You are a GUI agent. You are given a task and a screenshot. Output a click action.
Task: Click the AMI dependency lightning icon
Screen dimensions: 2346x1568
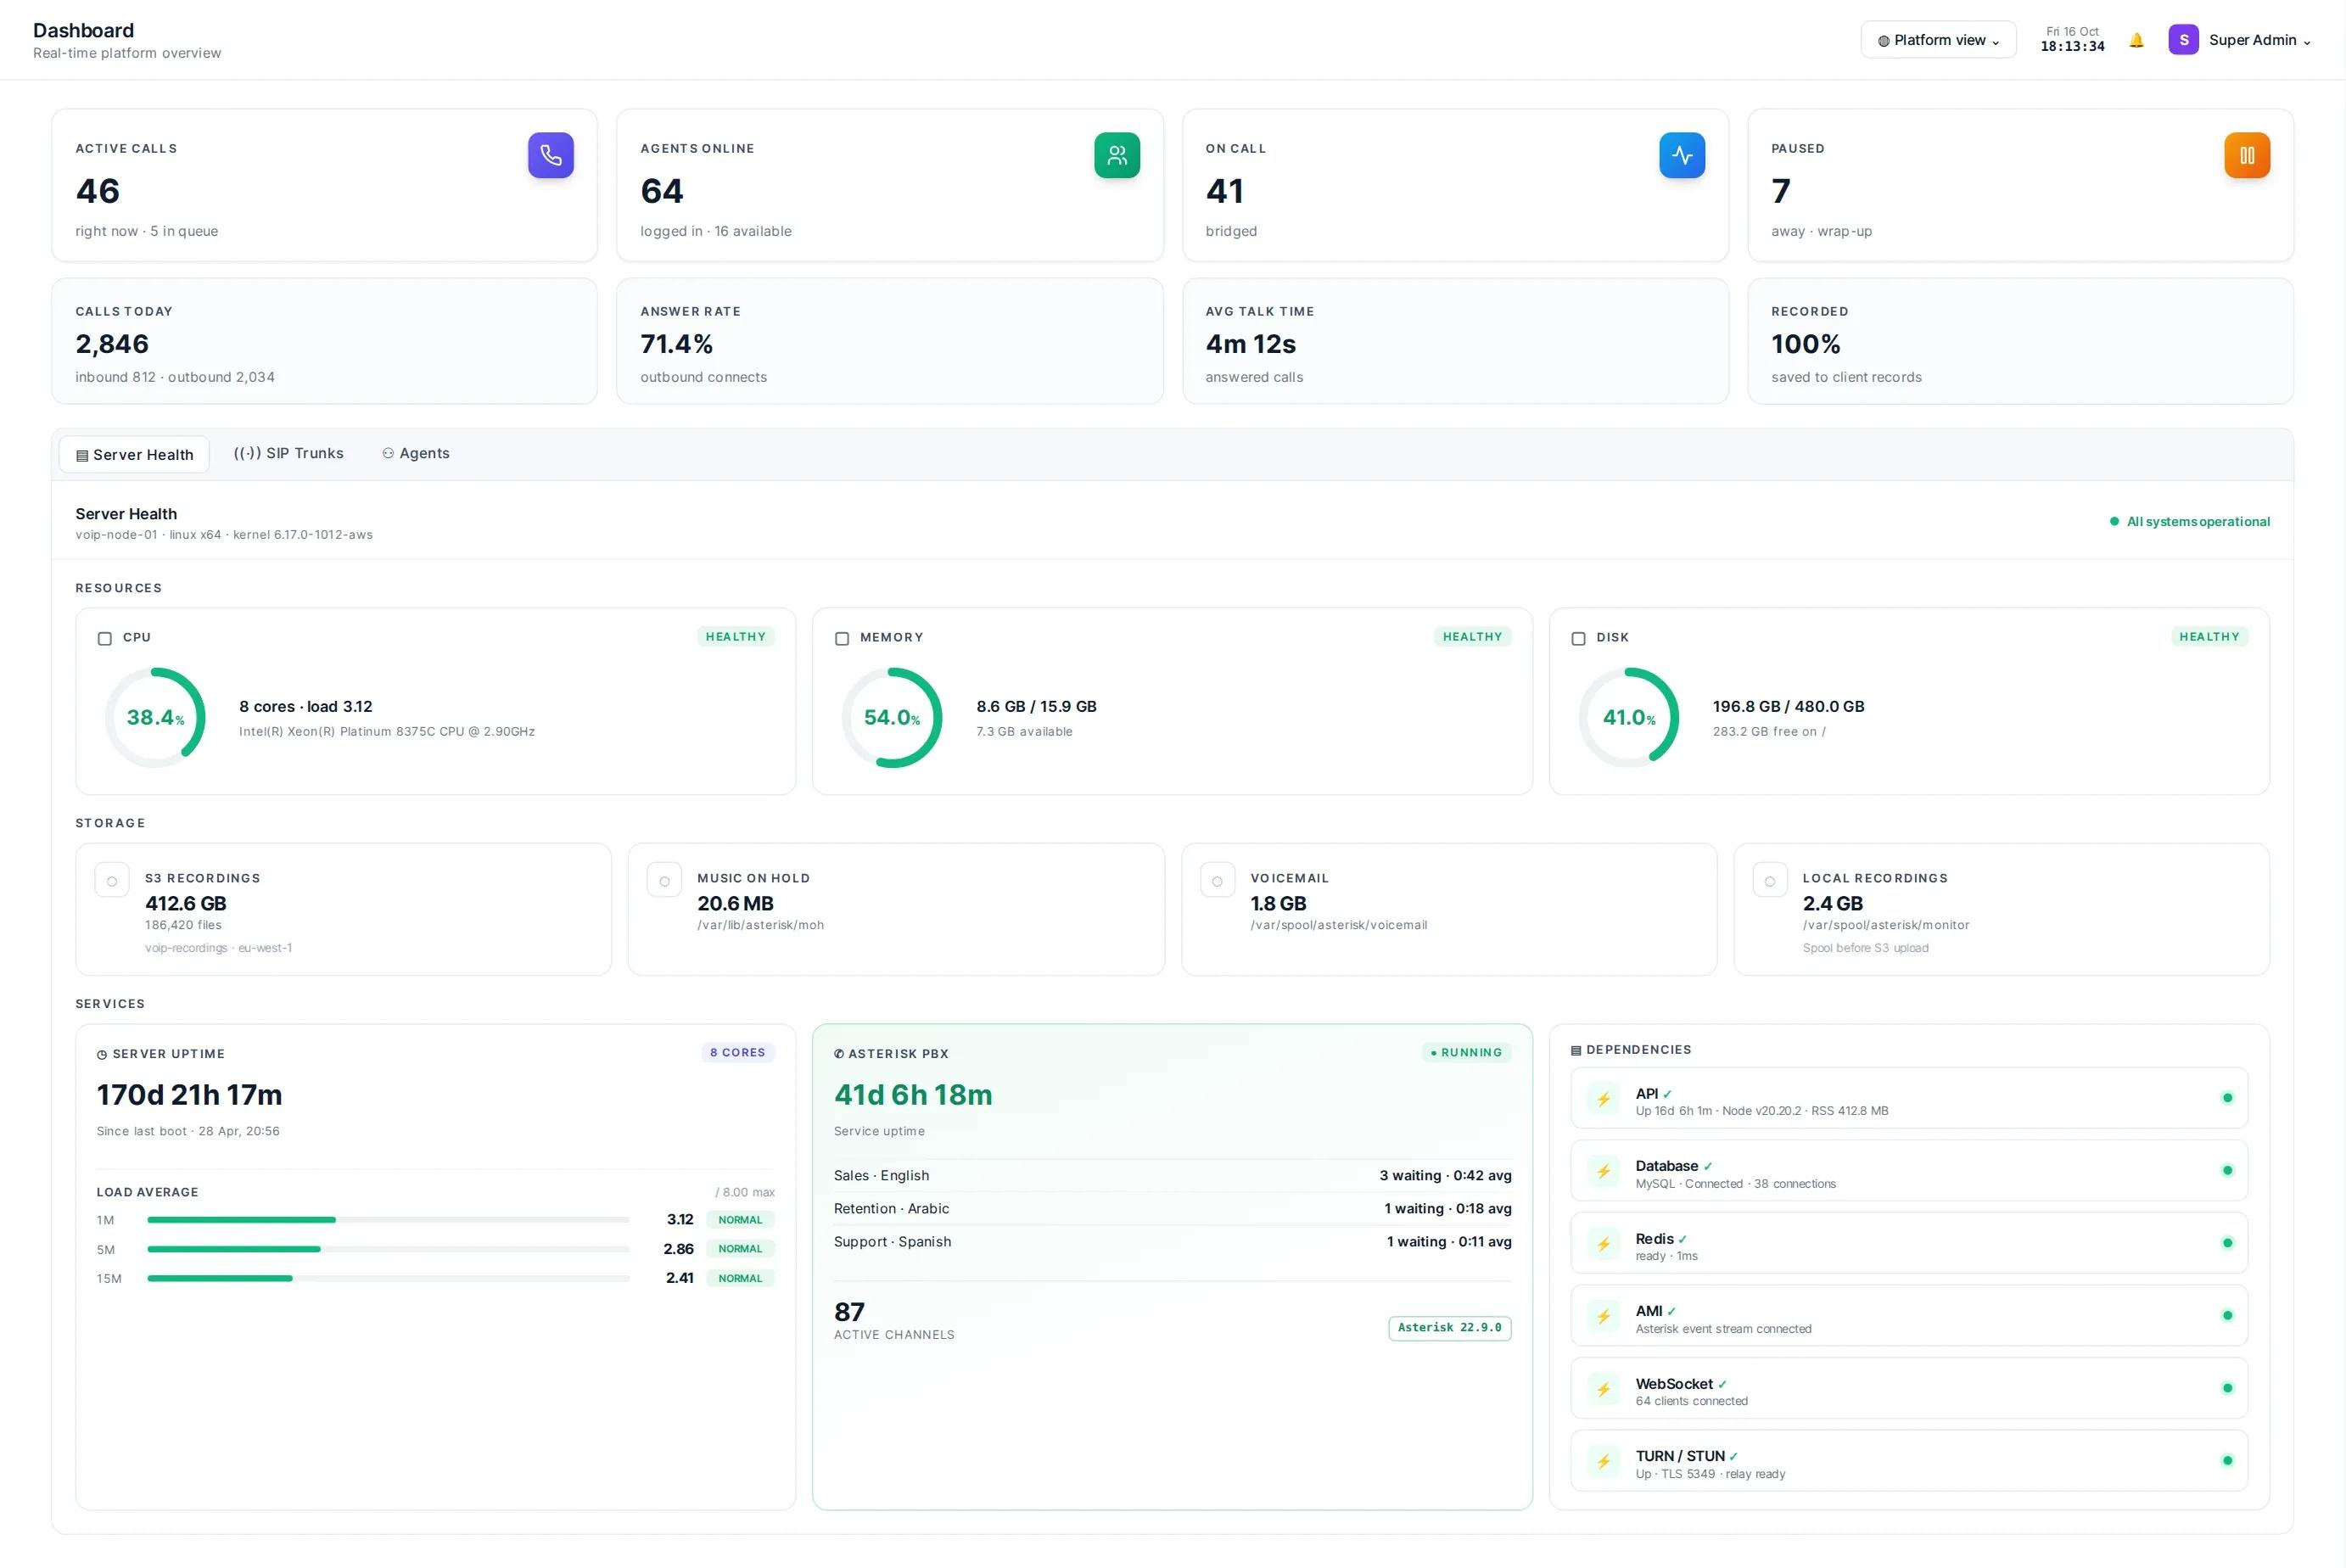point(1604,1316)
